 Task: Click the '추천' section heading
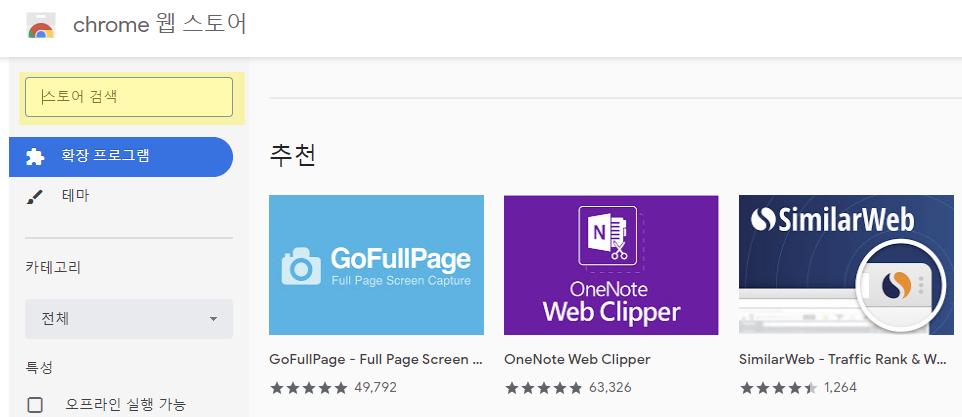click(x=293, y=156)
